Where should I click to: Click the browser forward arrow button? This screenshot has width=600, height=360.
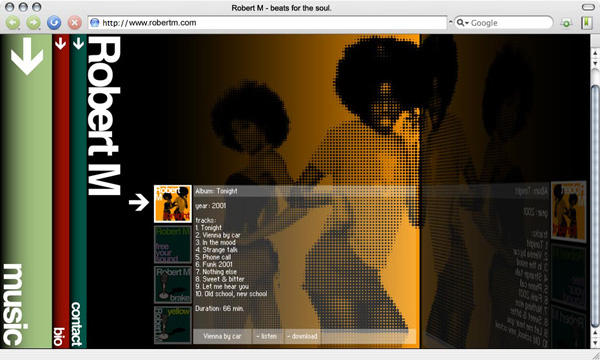click(x=33, y=23)
